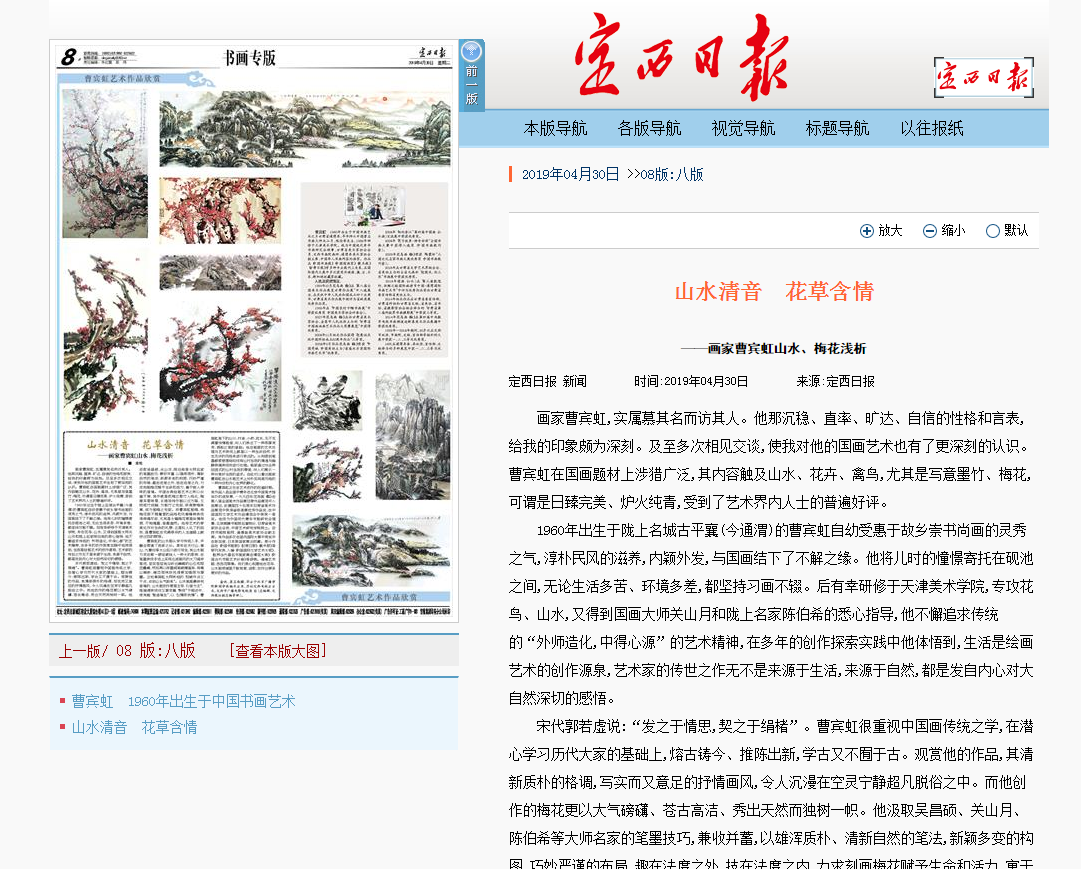Image resolution: width=1081 pixels, height=869 pixels.
Task: Click the 上一版 previous edition link
Action: point(80,650)
